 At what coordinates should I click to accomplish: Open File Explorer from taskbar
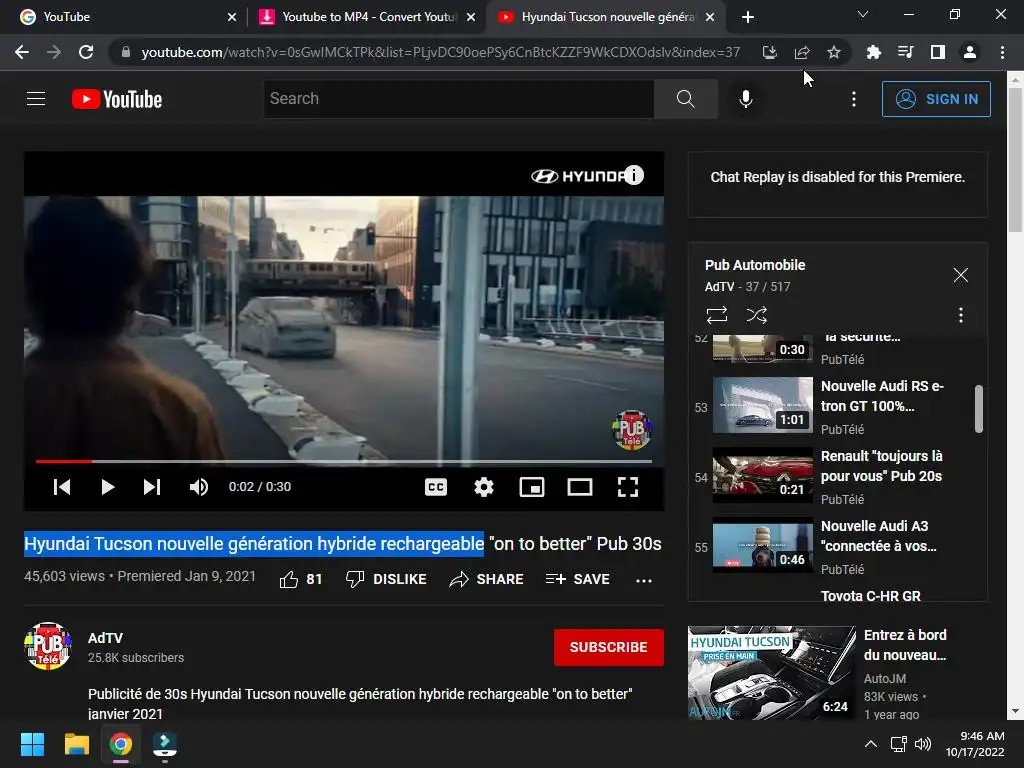coord(76,744)
